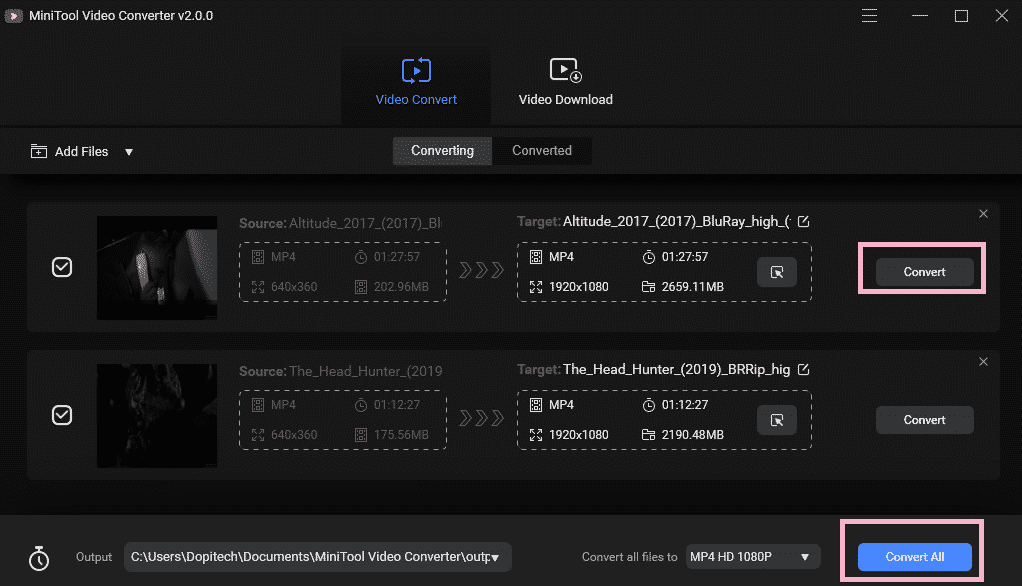The width and height of the screenshot is (1022, 586).
Task: Click Convert for Altitude_2017
Action: pos(923,271)
